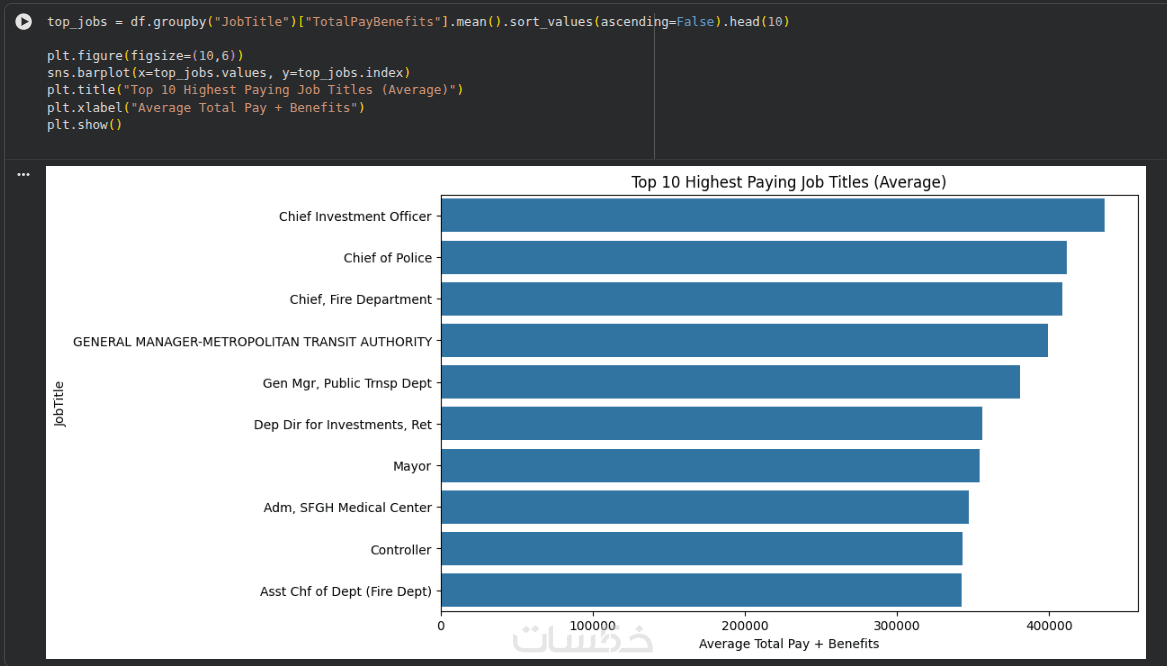The height and width of the screenshot is (666, 1167).
Task: Open the cell output options menu
Action: tap(23, 175)
